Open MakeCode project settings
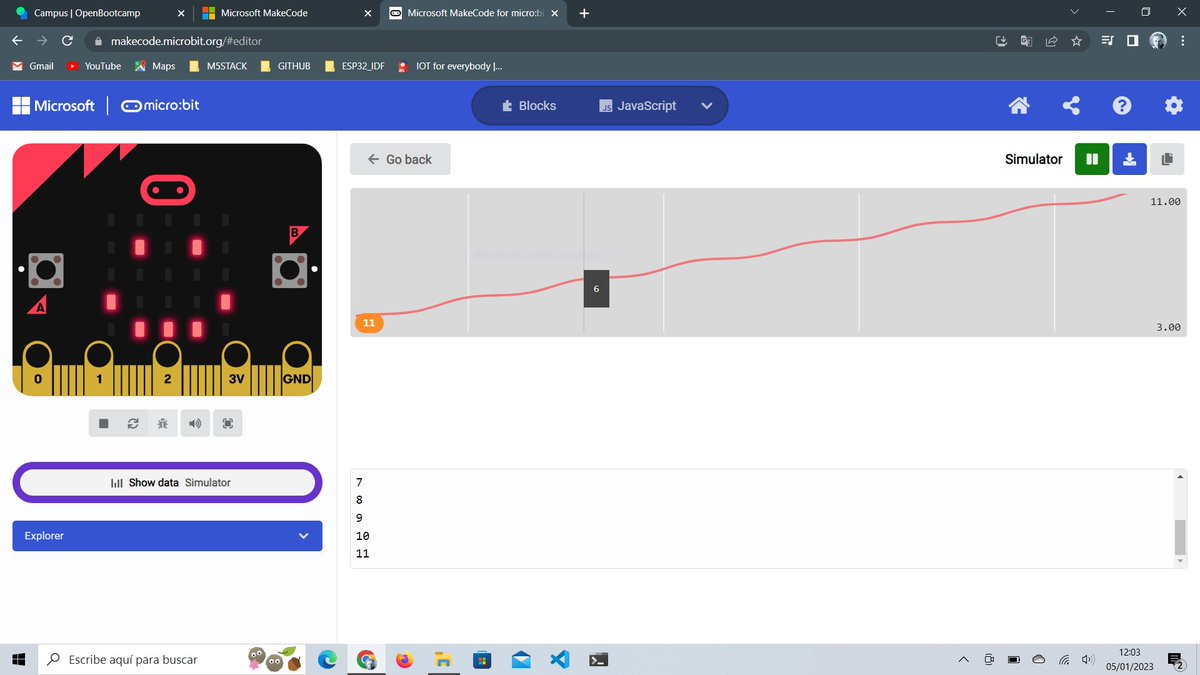This screenshot has width=1200, height=675. click(x=1173, y=105)
